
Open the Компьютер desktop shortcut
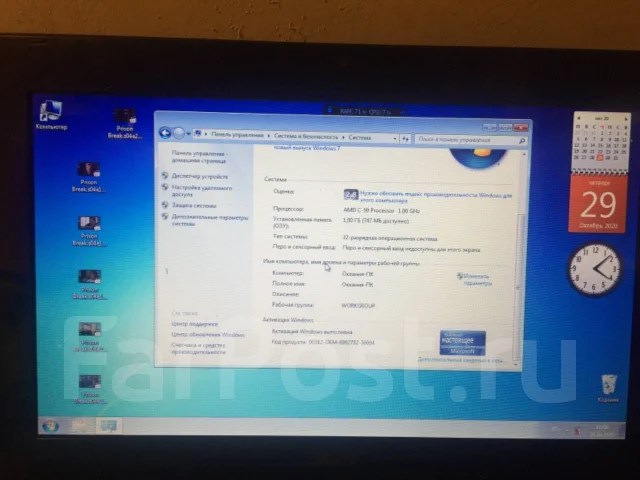[x=51, y=116]
